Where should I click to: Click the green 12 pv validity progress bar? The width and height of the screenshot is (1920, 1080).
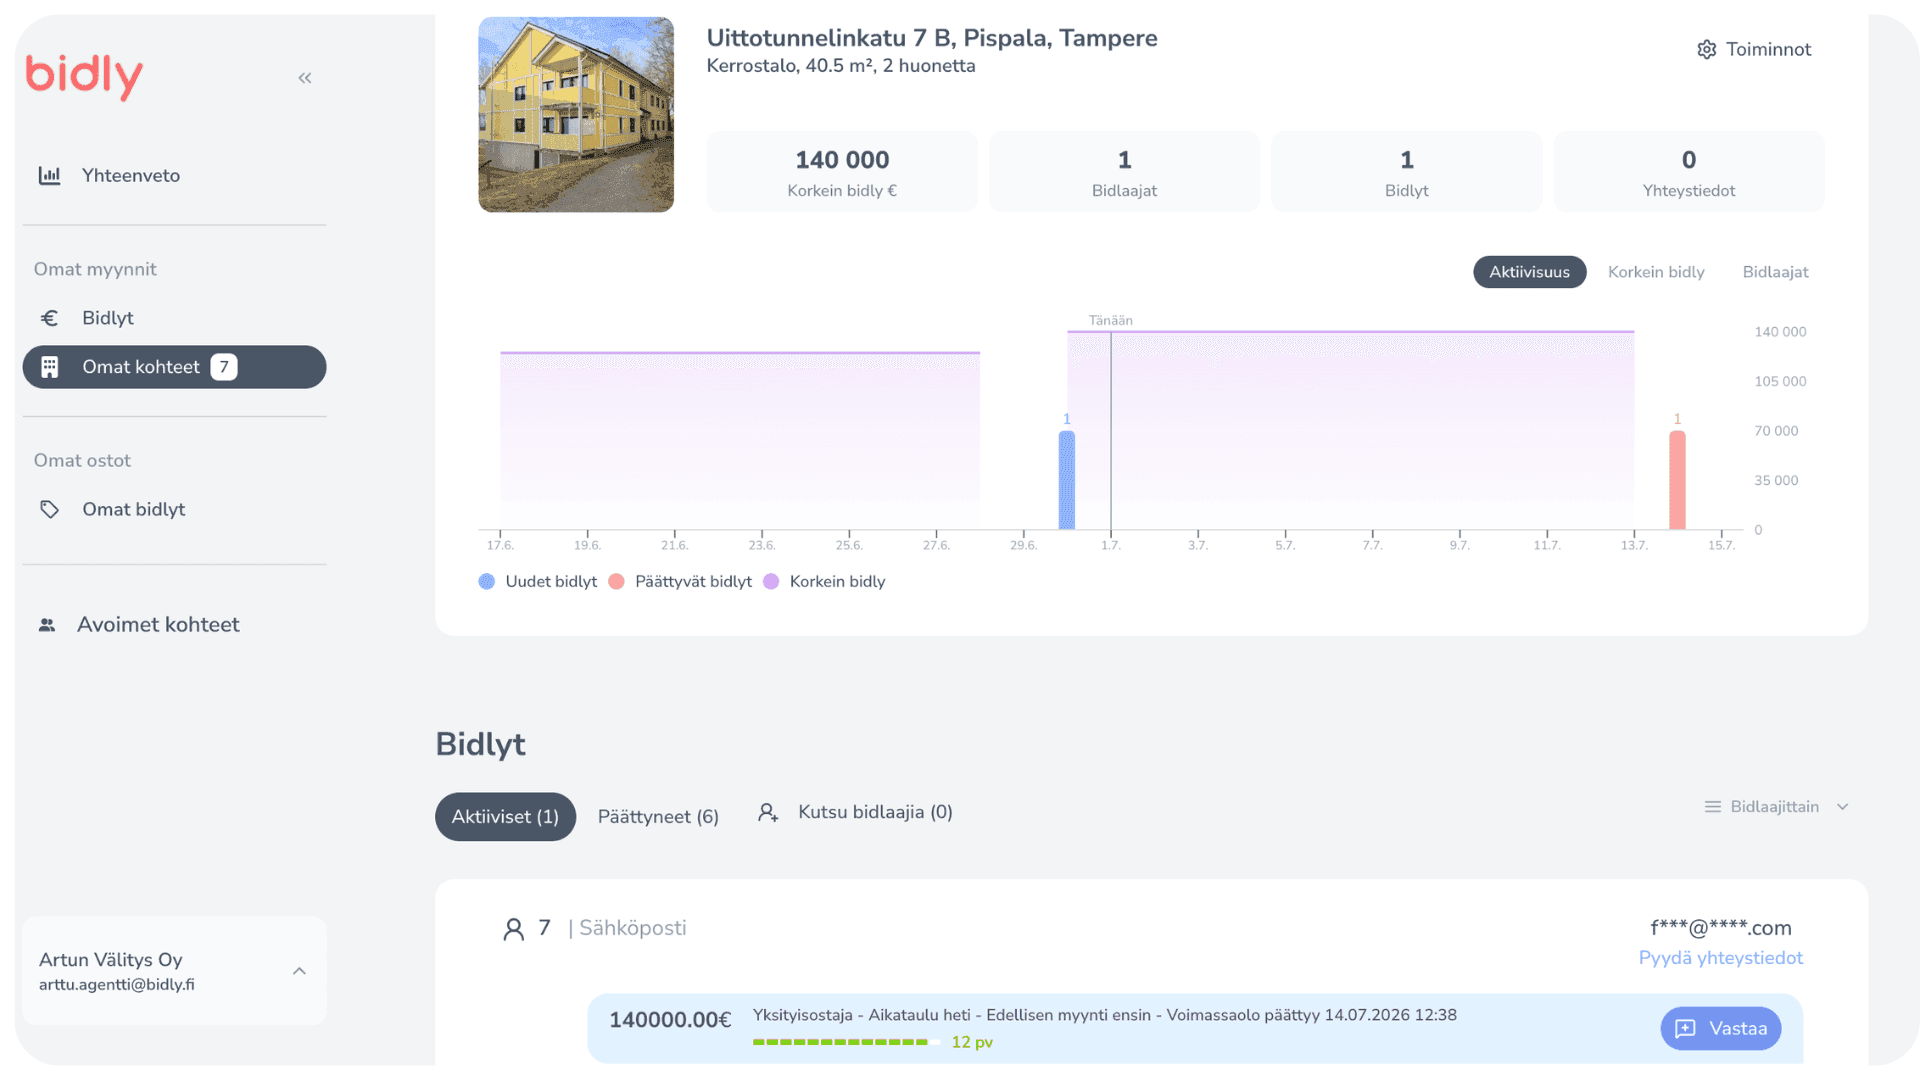point(846,1042)
